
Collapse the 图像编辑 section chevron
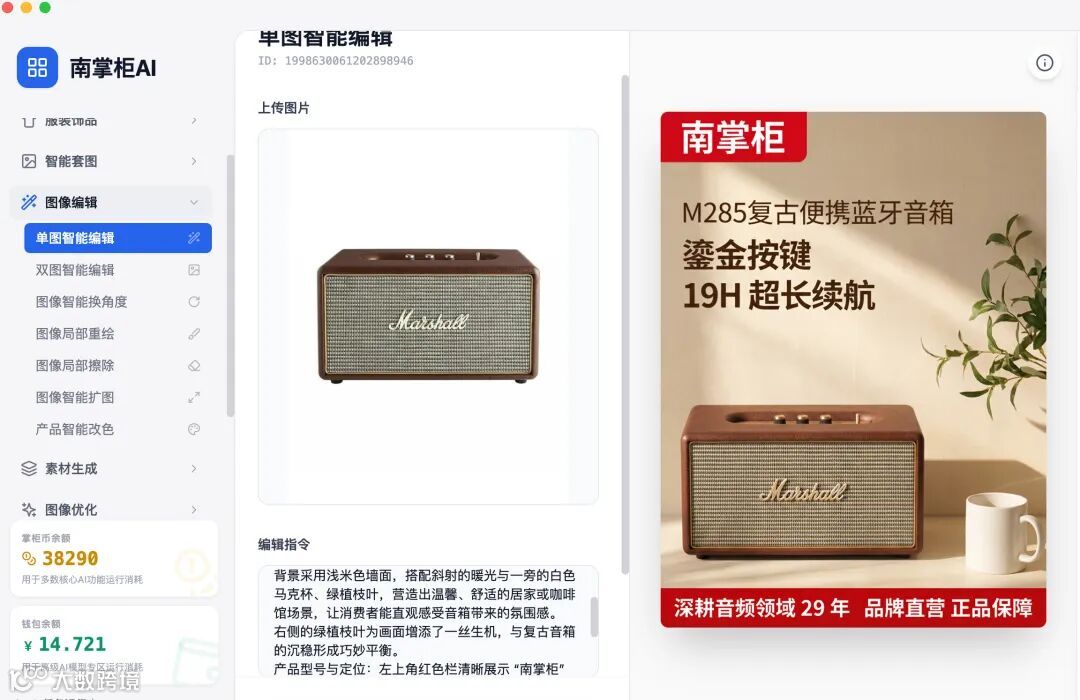point(194,202)
